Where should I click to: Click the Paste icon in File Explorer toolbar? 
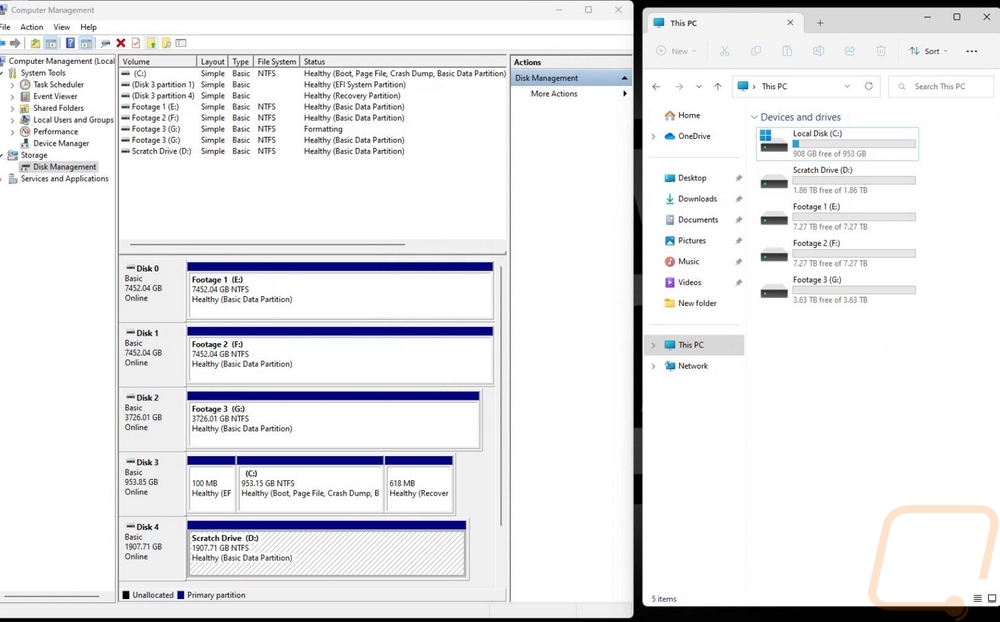point(787,51)
